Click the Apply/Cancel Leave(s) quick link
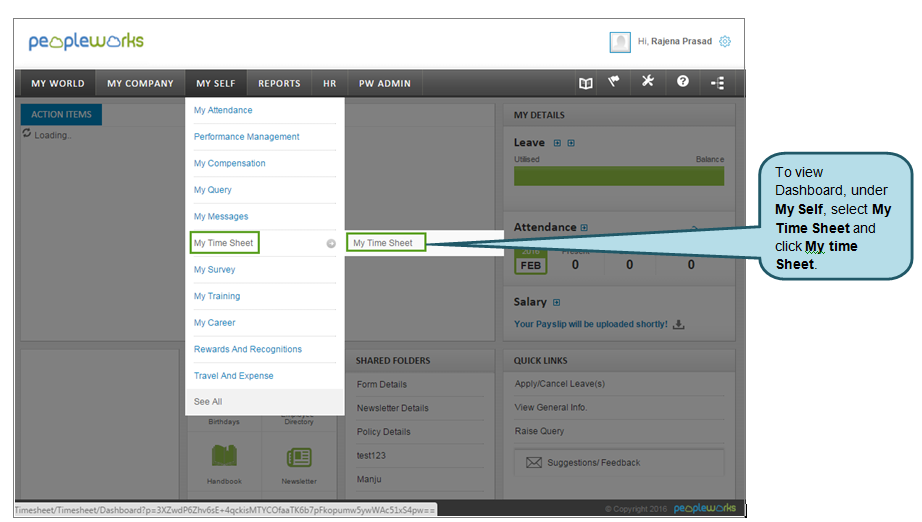The image size is (922, 522). tap(559, 384)
